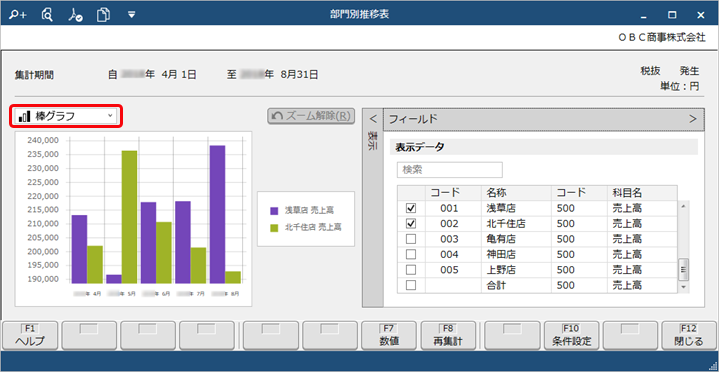Uncheck the 001 浅草店 checkbox
This screenshot has height=372, width=719.
pos(411,209)
